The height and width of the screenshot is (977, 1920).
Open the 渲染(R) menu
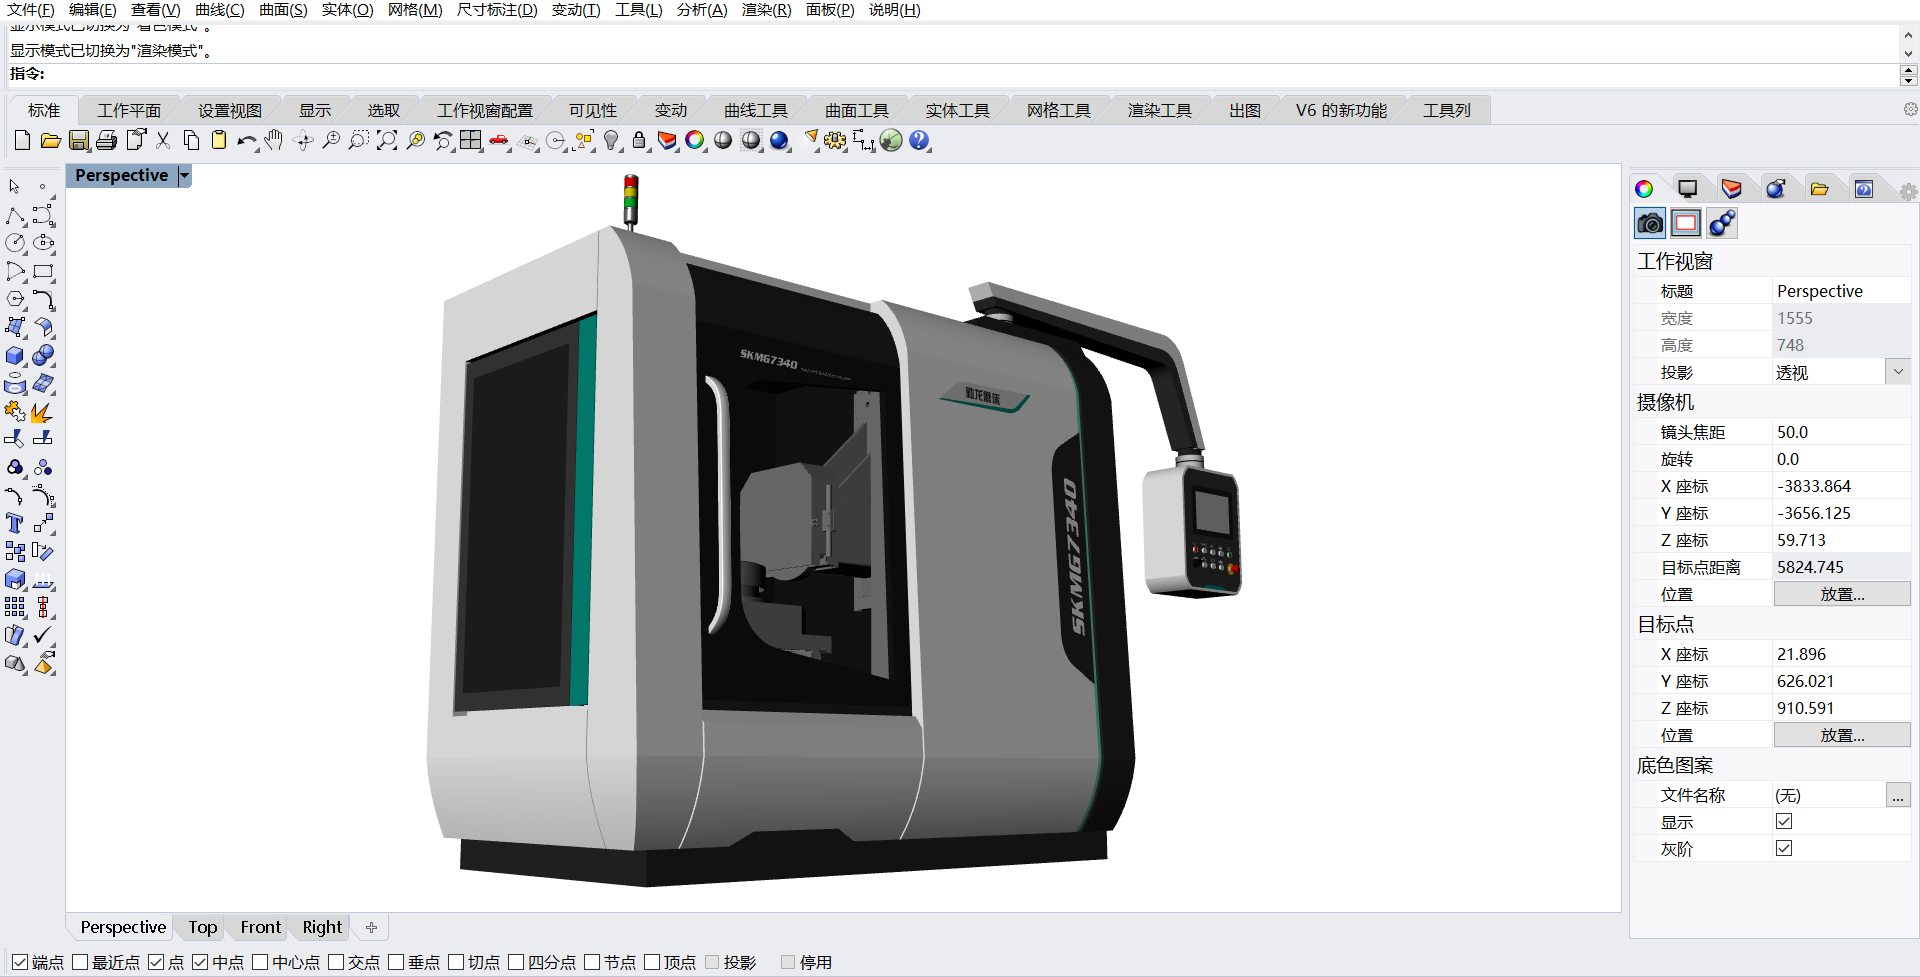coord(765,10)
